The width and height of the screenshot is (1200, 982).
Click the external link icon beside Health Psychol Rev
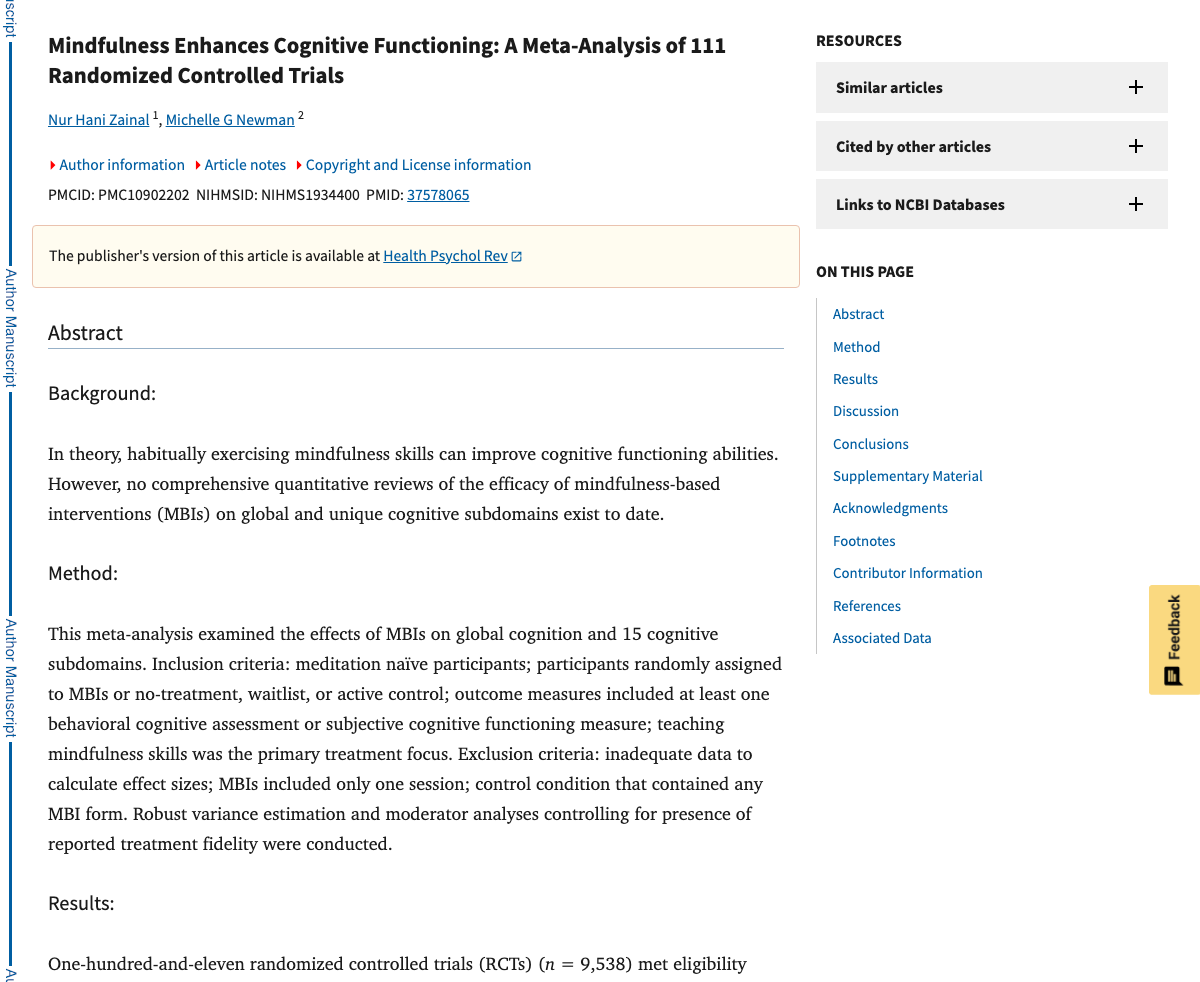click(516, 255)
